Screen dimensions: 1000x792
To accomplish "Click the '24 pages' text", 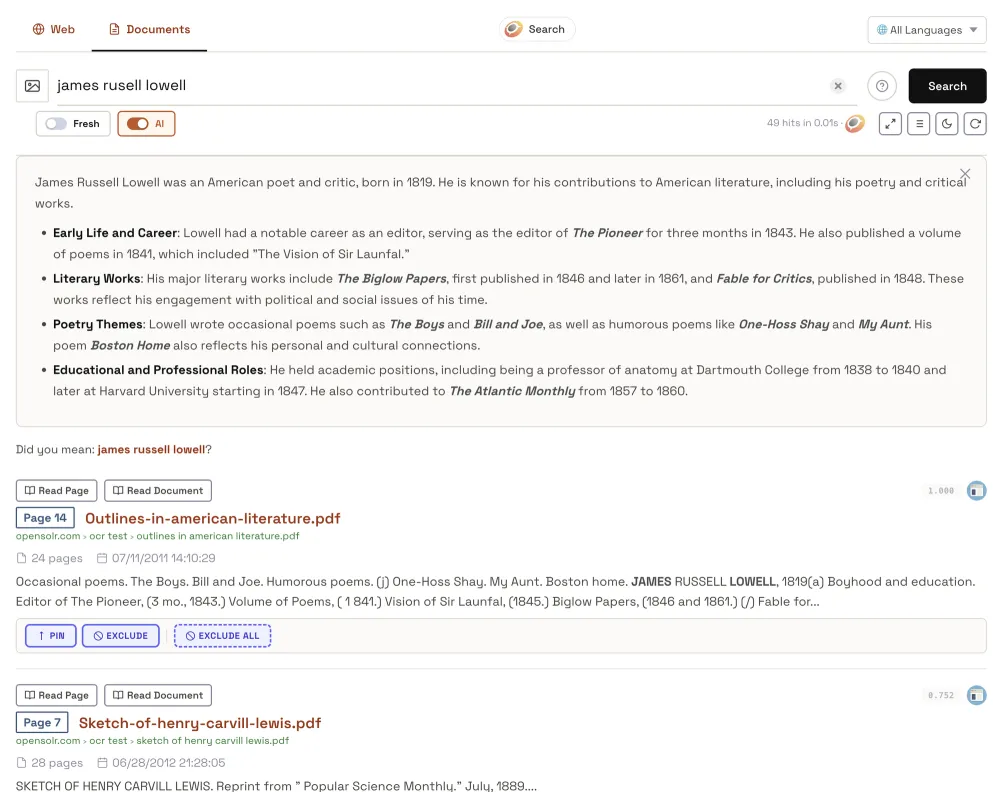I will [57, 559].
